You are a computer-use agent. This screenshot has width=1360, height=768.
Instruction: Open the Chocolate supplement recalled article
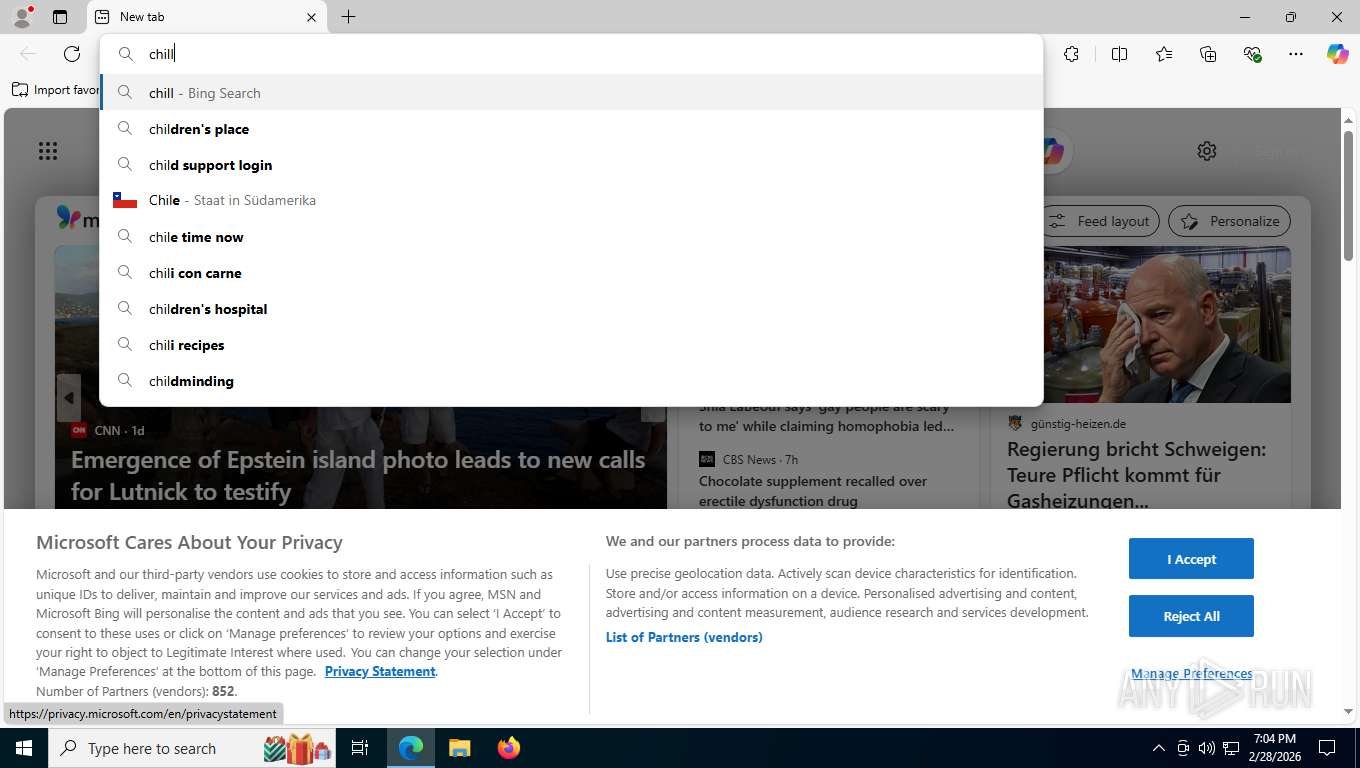pos(813,491)
